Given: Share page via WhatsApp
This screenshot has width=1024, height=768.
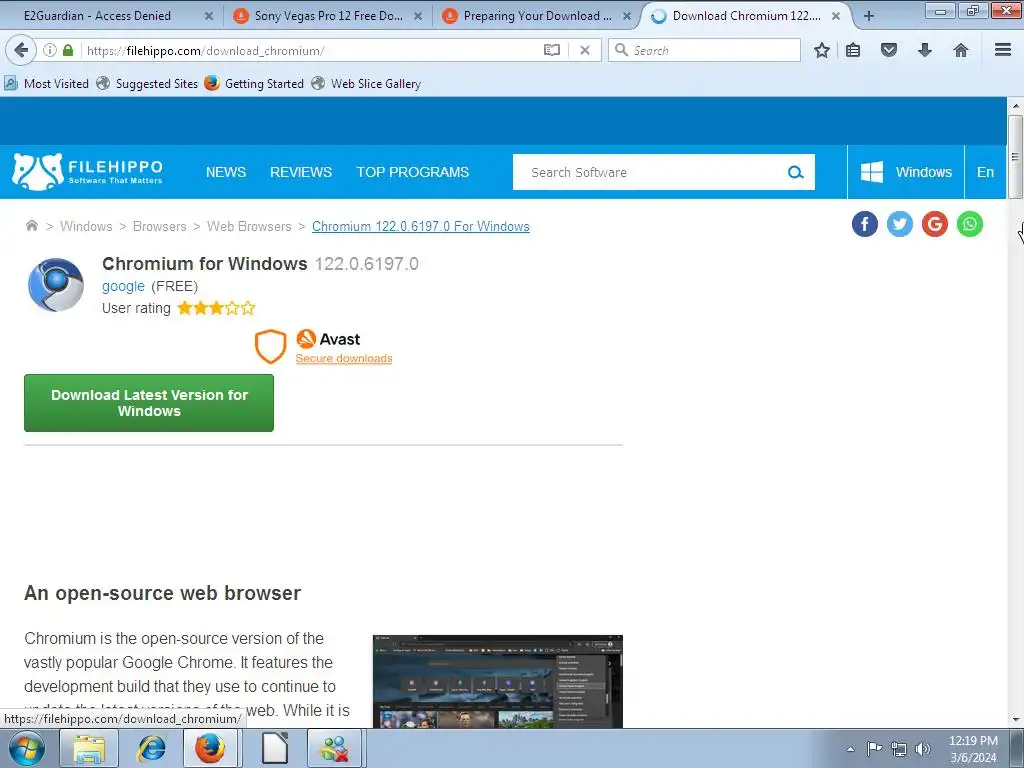Looking at the screenshot, I should (x=970, y=224).
